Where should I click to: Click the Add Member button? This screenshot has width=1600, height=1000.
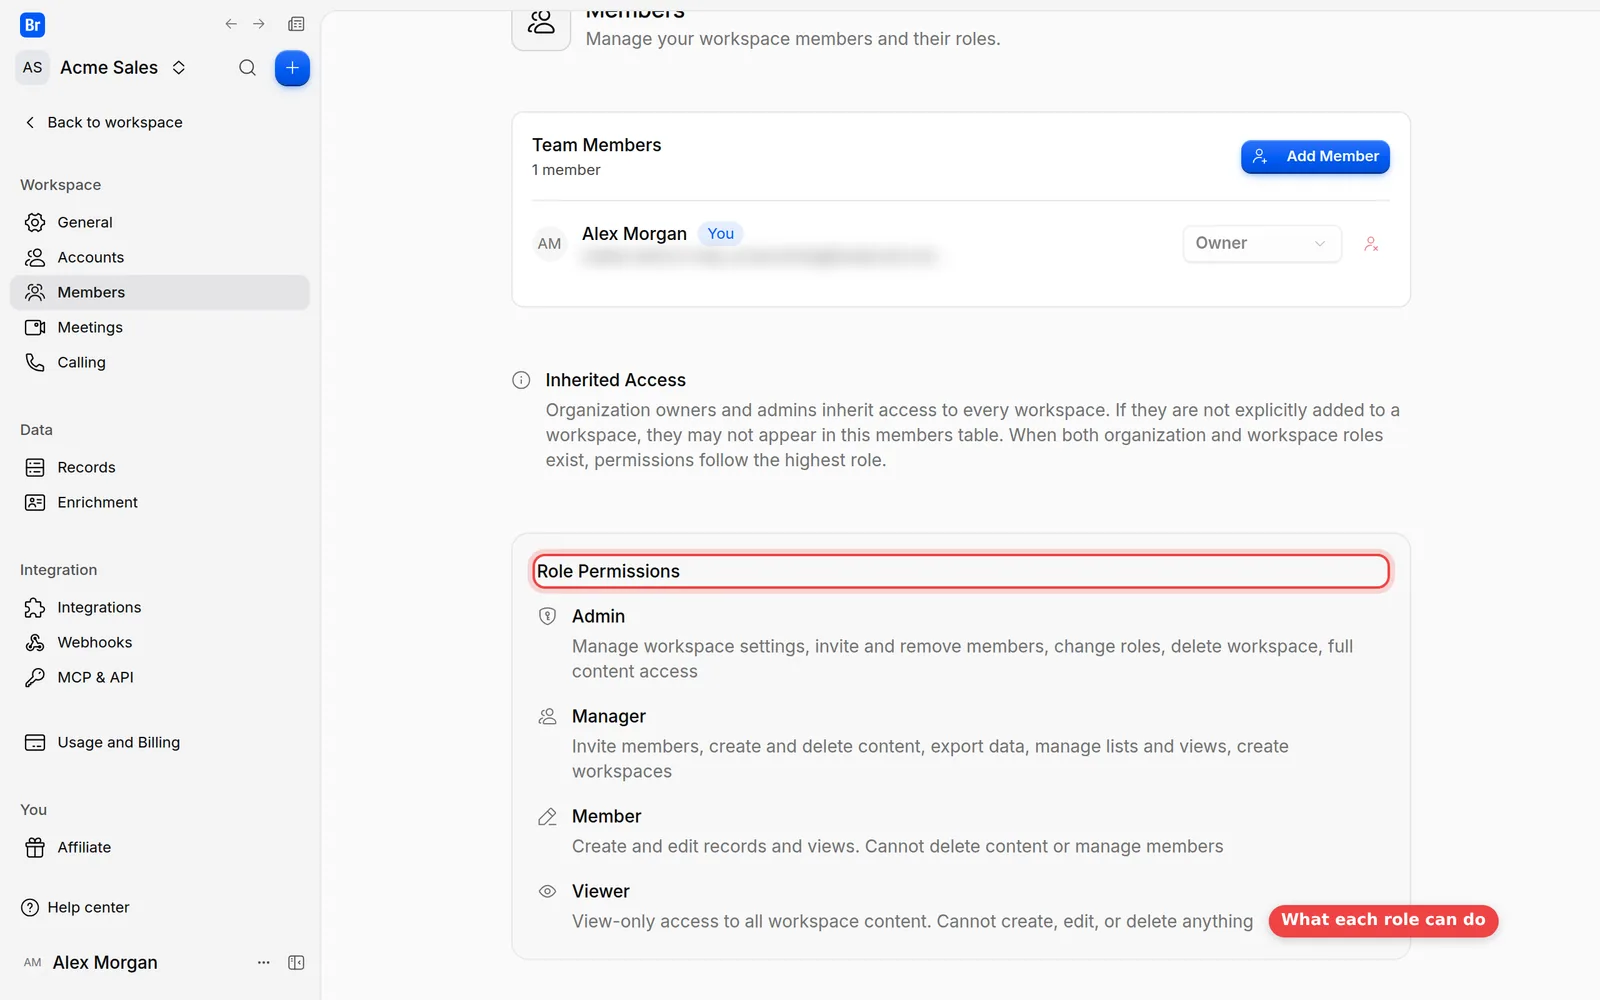click(x=1315, y=157)
